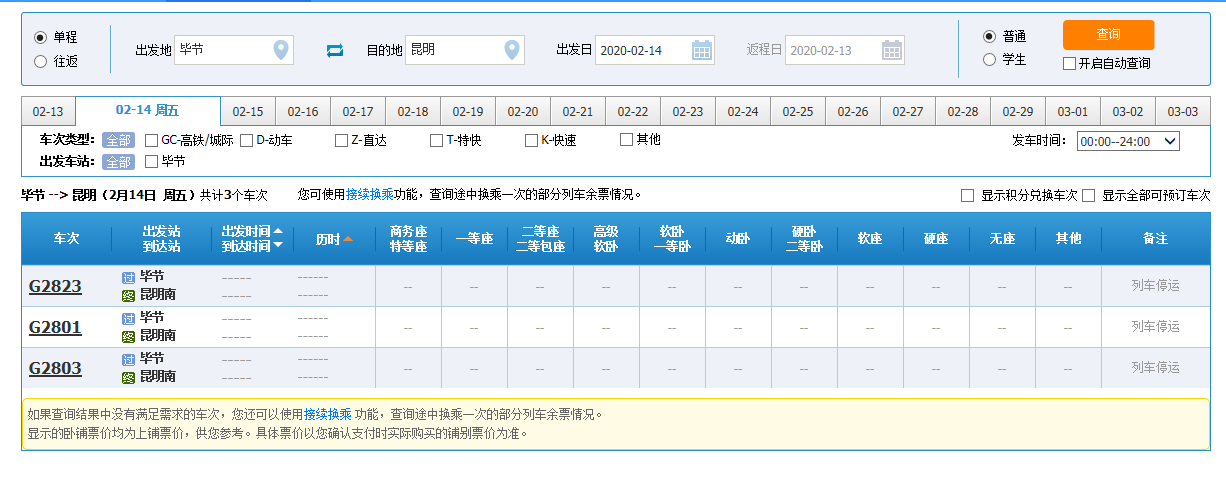Click the 过 icon in G2823 row
Image resolution: width=1226 pixels, height=503 pixels.
click(x=128, y=277)
